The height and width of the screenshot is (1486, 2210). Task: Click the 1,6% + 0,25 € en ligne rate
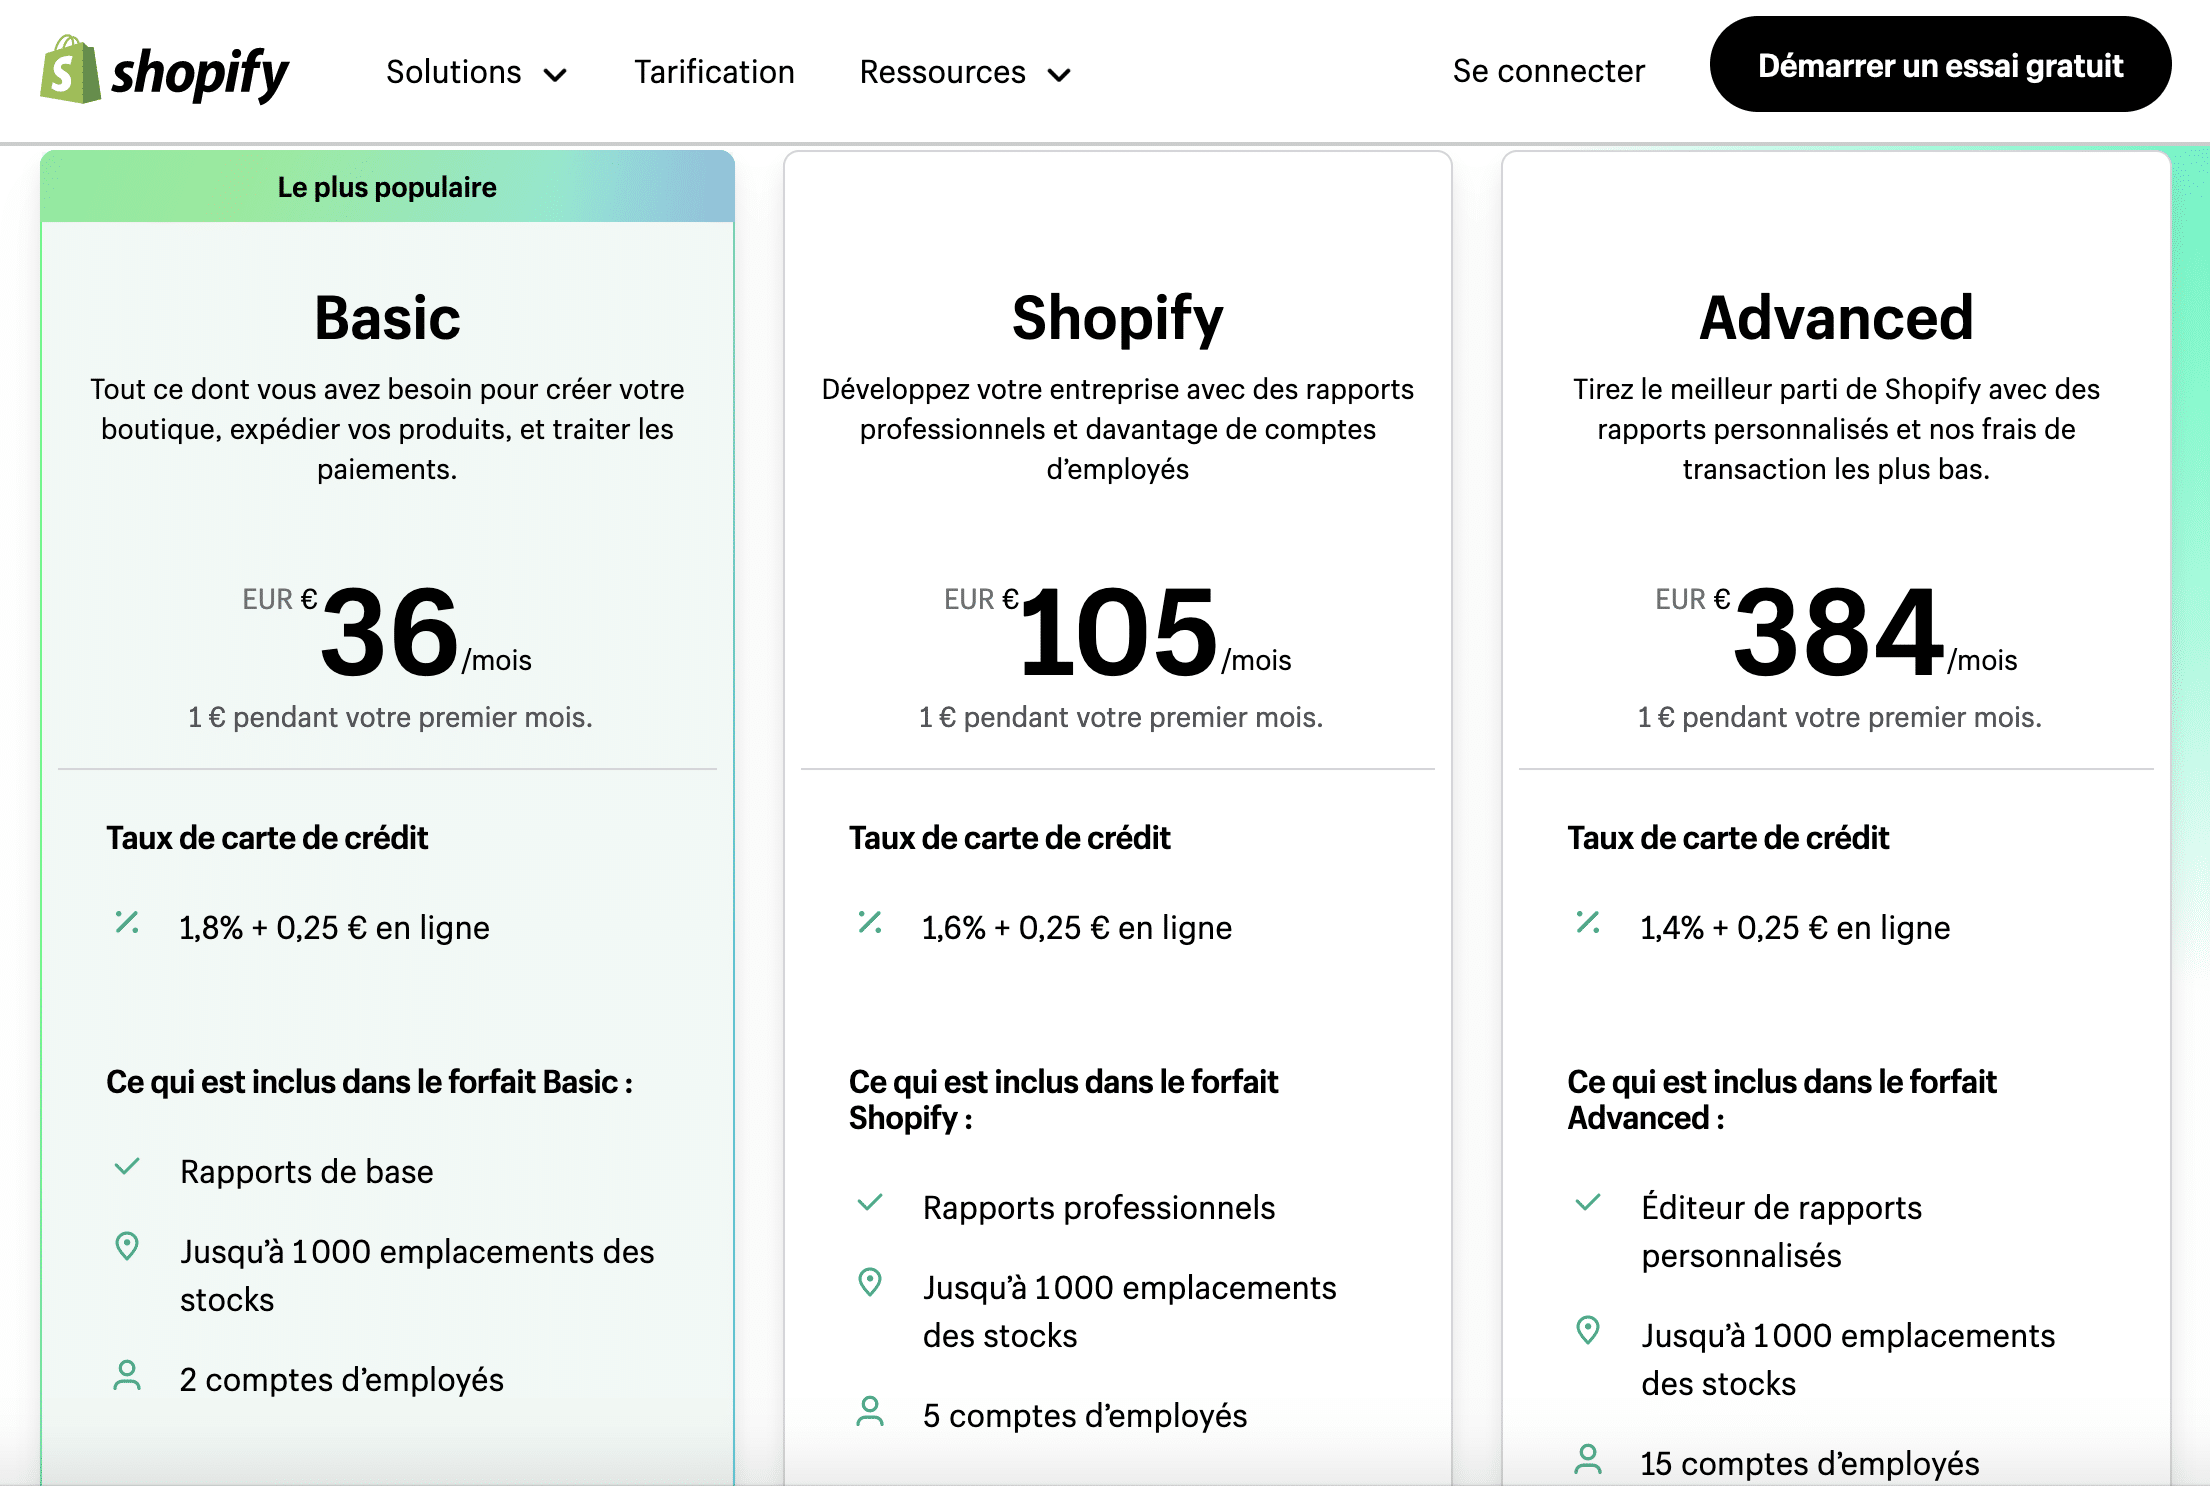[x=1076, y=928]
